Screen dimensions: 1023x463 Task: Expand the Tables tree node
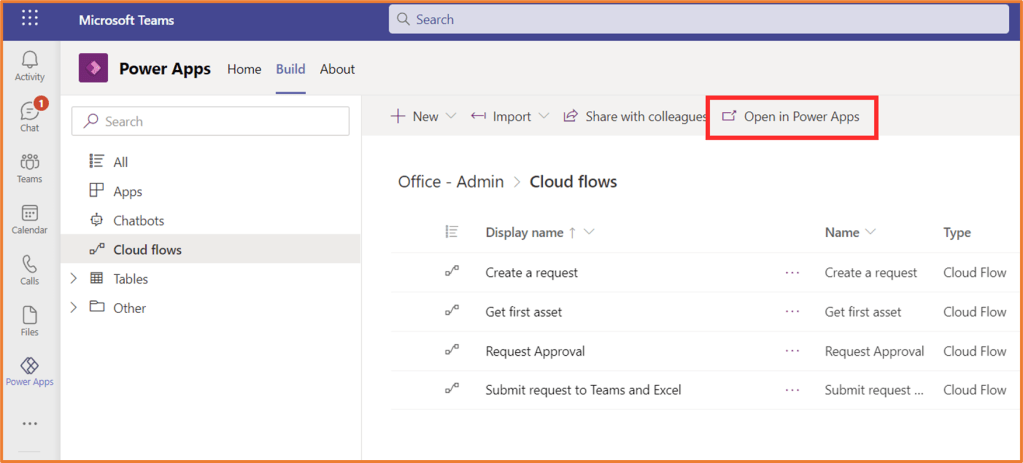click(x=73, y=279)
